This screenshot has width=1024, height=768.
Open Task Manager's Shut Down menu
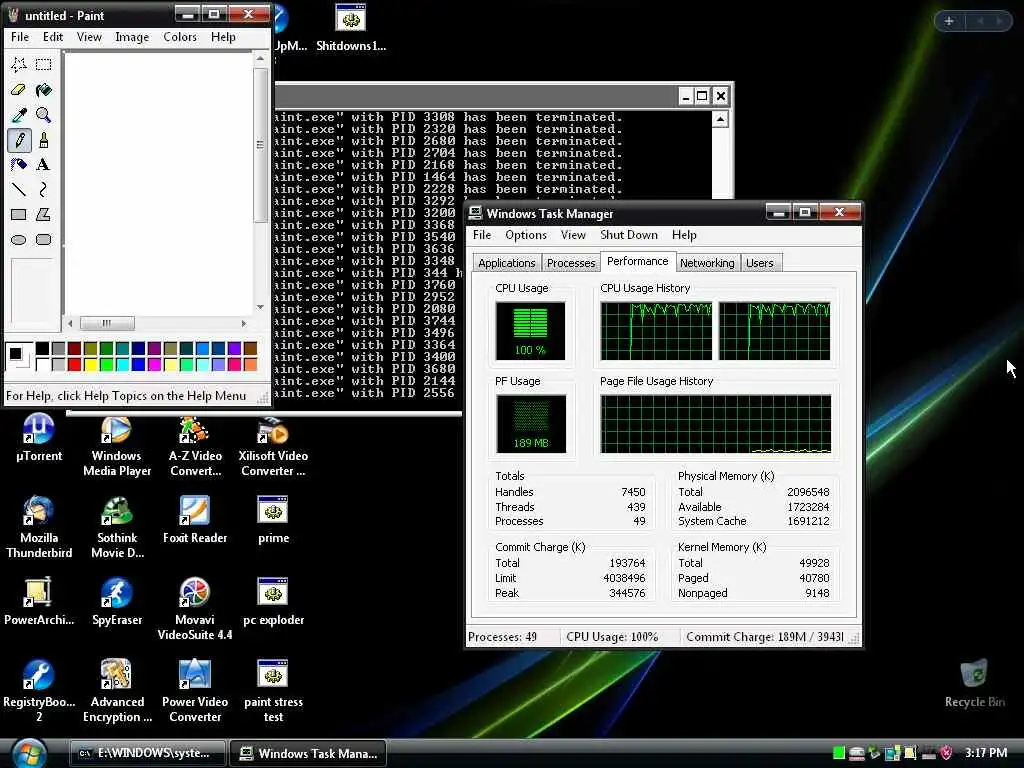pos(628,235)
